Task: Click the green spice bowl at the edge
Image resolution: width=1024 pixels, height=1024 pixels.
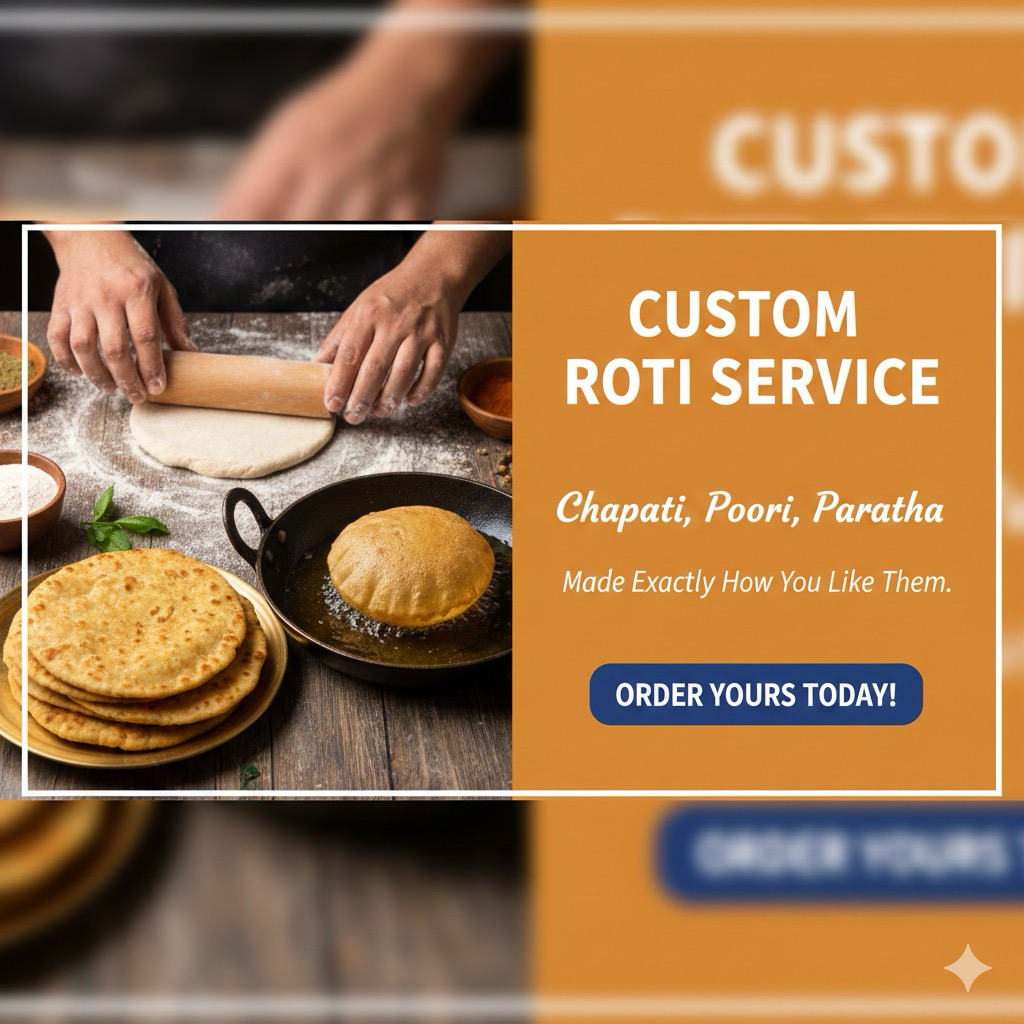Action: click(18, 372)
